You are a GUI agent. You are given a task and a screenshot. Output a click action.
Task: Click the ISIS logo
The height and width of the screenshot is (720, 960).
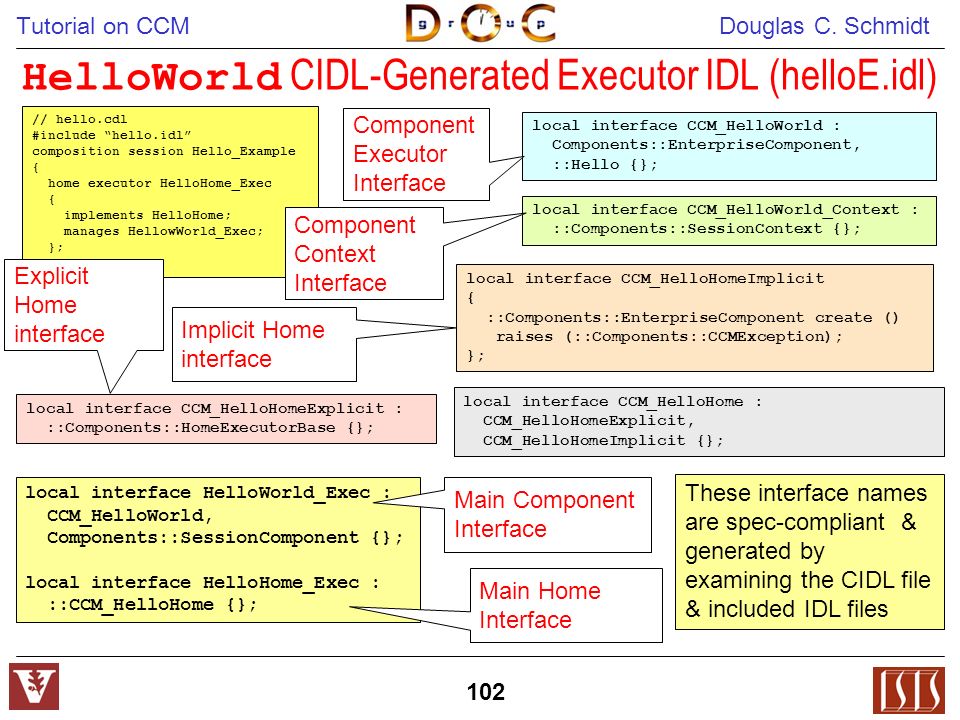[909, 690]
